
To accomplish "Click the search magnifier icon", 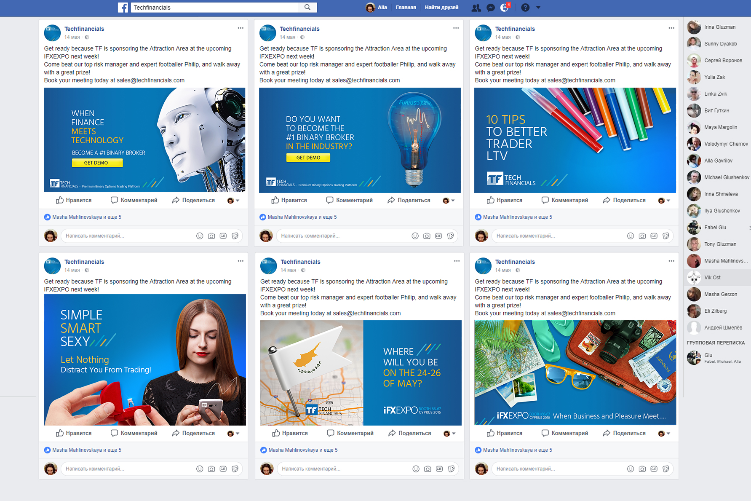I will pos(307,7).
